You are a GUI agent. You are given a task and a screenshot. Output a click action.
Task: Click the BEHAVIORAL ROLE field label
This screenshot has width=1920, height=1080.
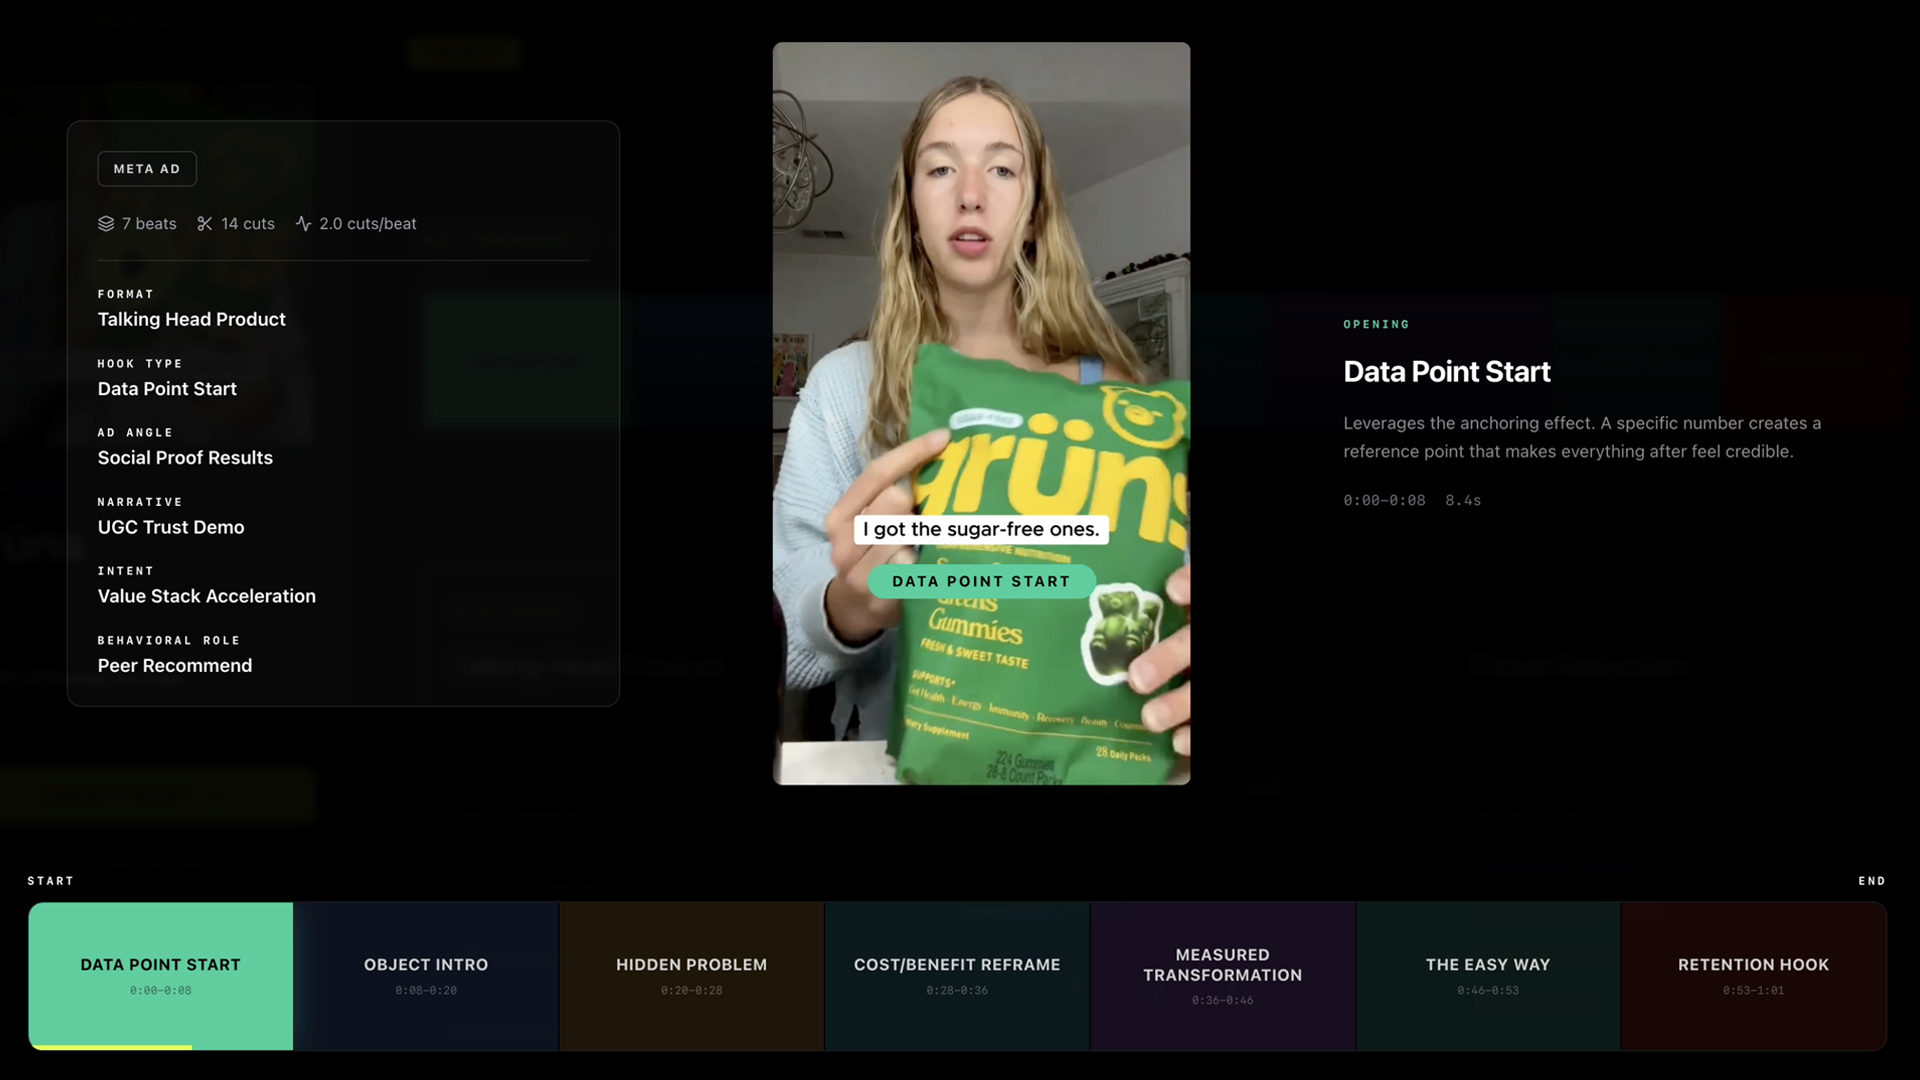coord(169,640)
